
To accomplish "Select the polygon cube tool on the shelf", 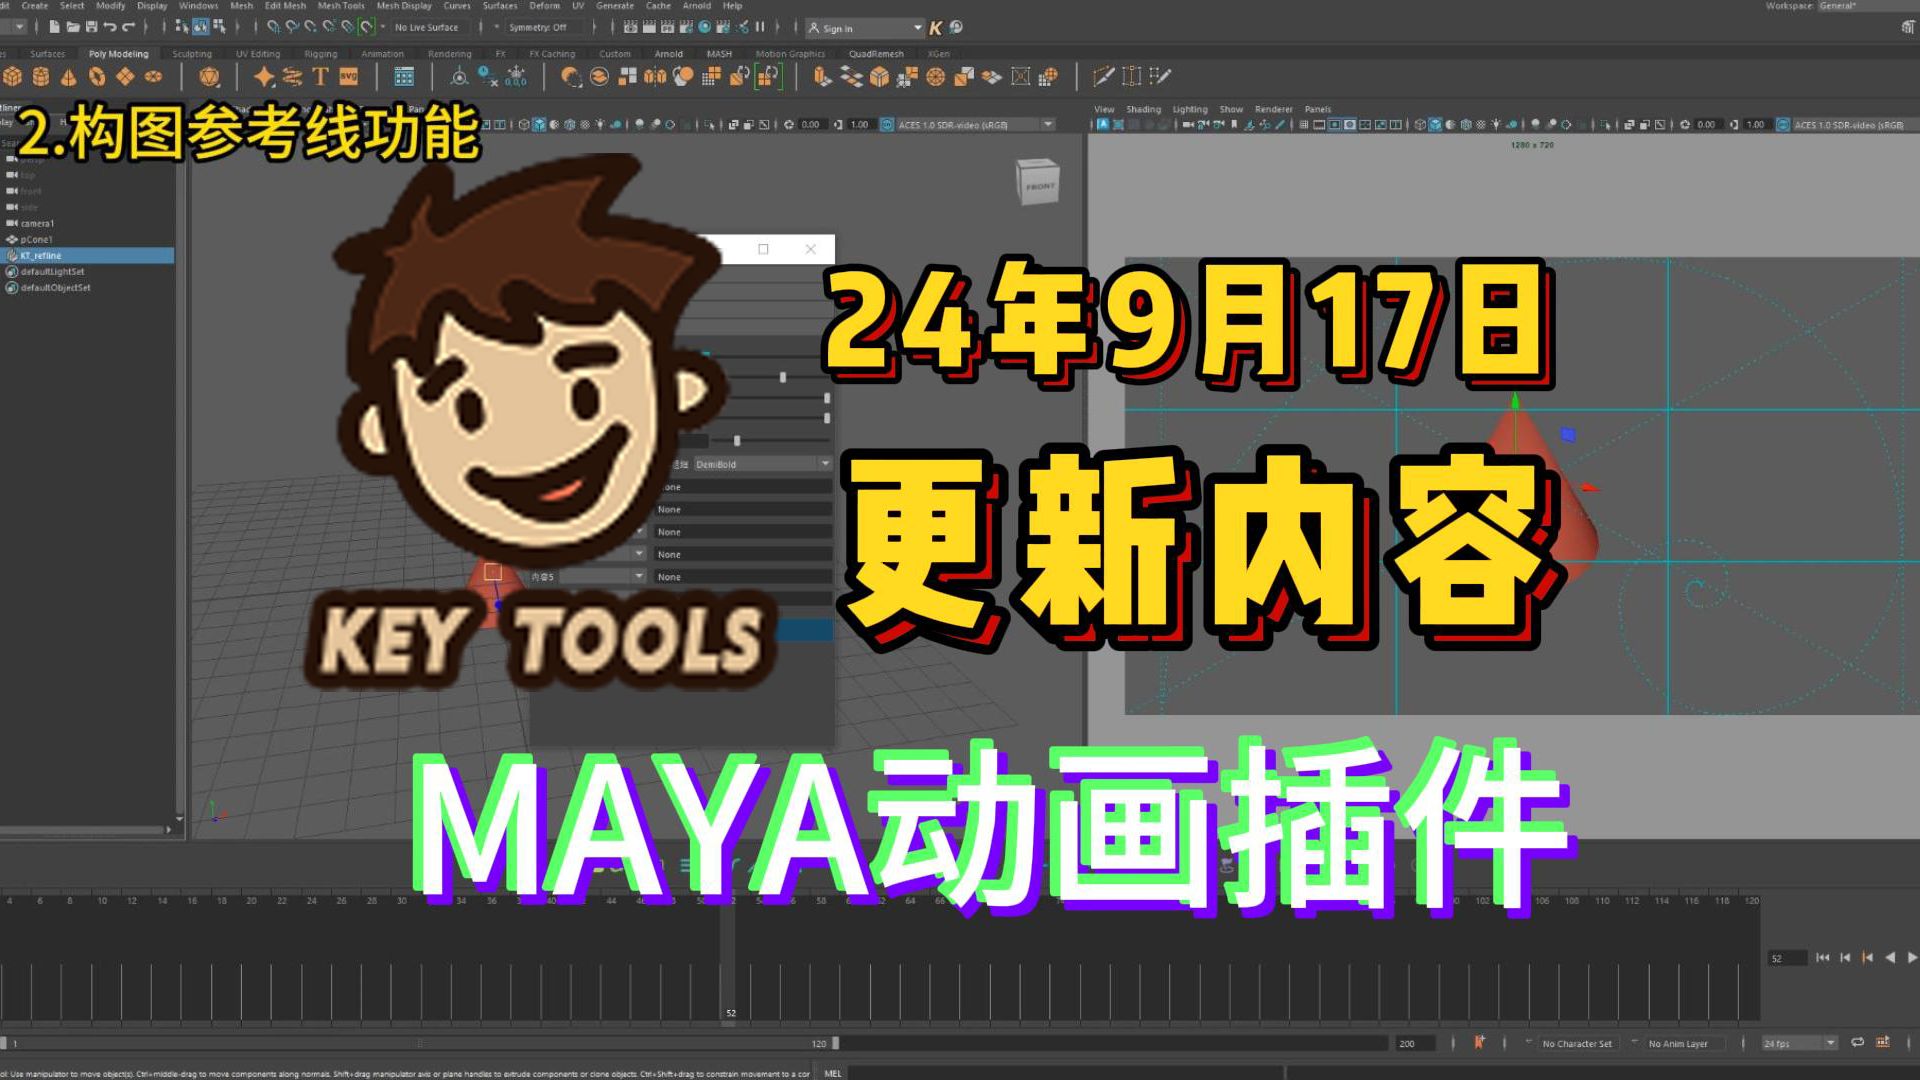I will click(x=13, y=77).
